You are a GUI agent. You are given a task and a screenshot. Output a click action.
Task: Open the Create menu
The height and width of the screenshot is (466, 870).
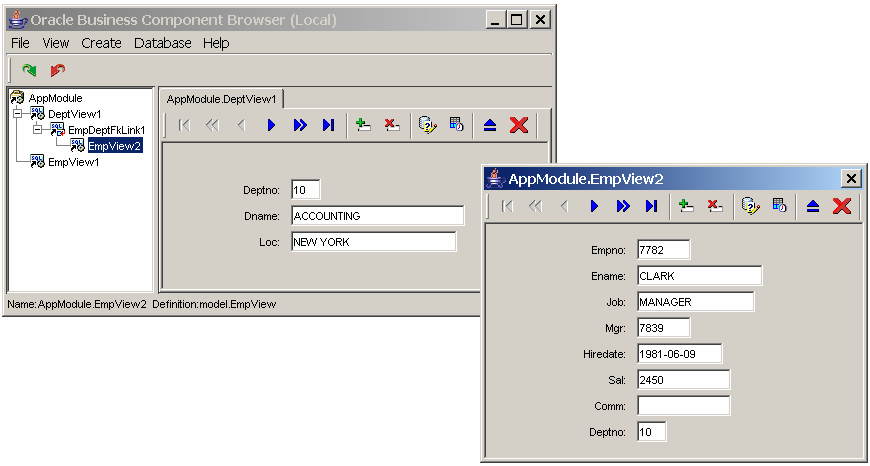pyautogui.click(x=101, y=43)
